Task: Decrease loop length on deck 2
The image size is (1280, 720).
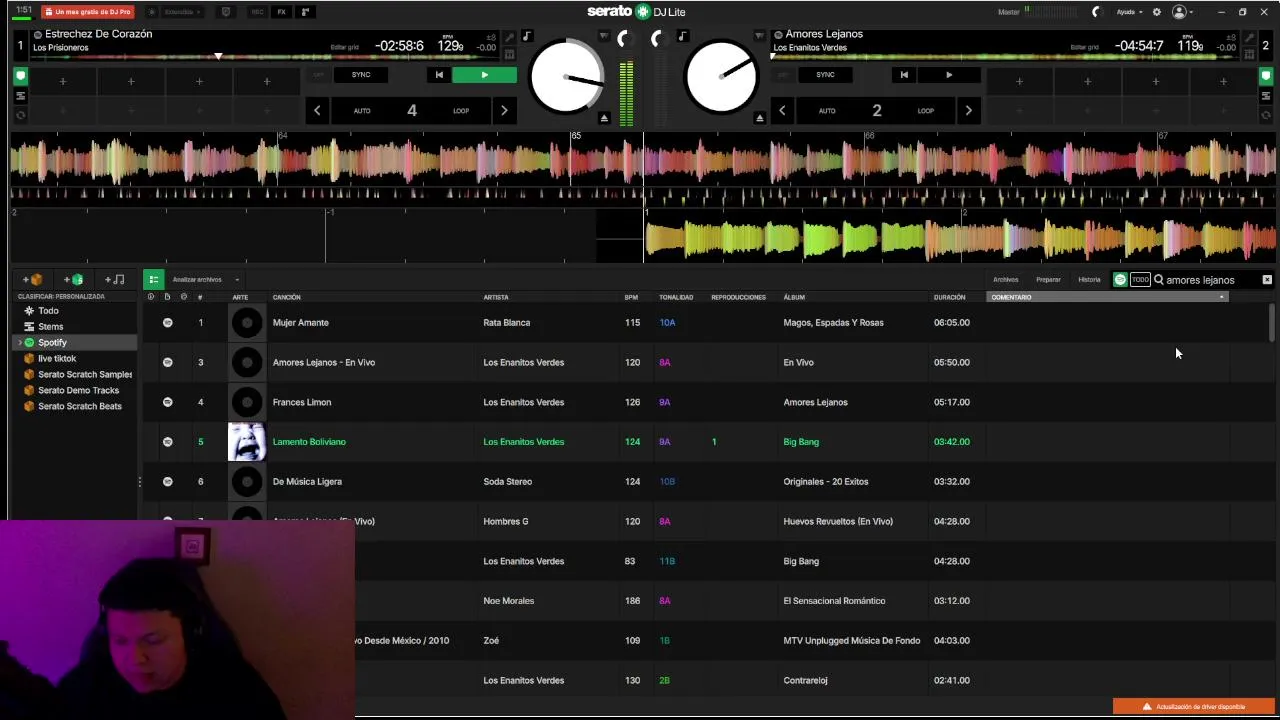Action: click(782, 111)
